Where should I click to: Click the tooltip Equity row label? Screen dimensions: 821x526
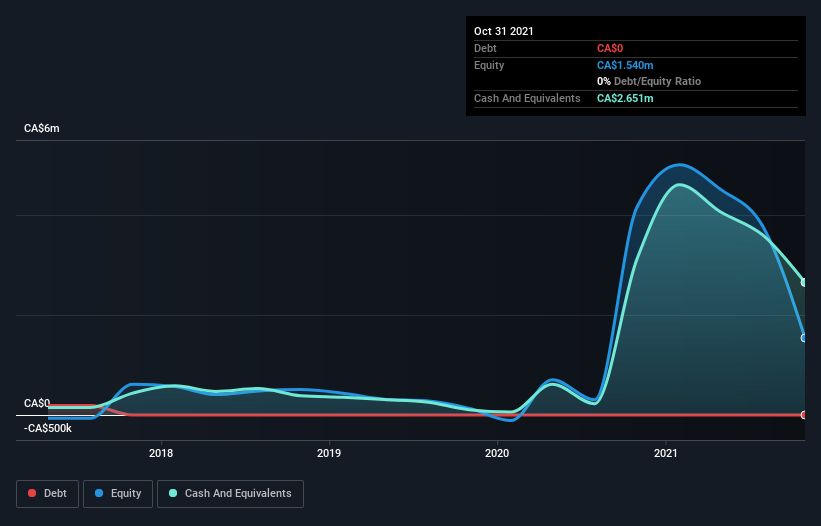[x=489, y=65]
